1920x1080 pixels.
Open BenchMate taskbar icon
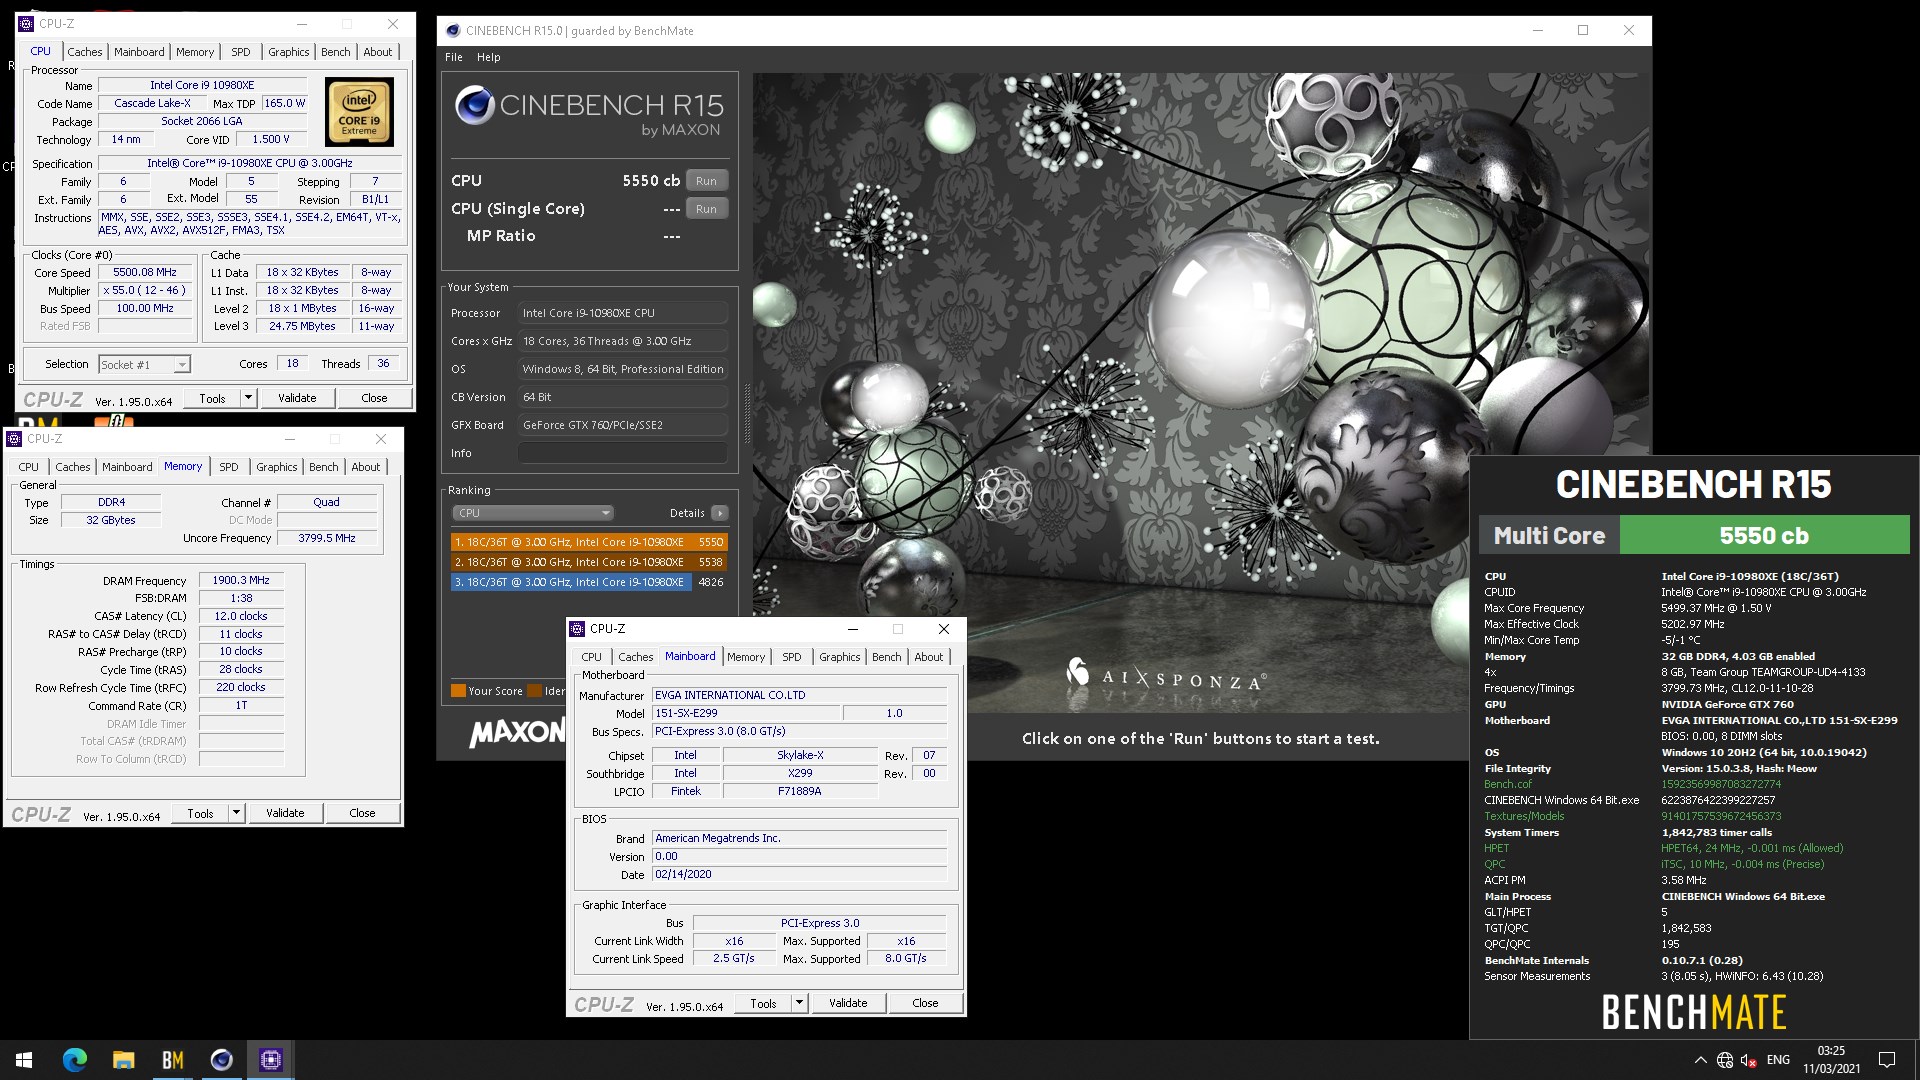172,1060
